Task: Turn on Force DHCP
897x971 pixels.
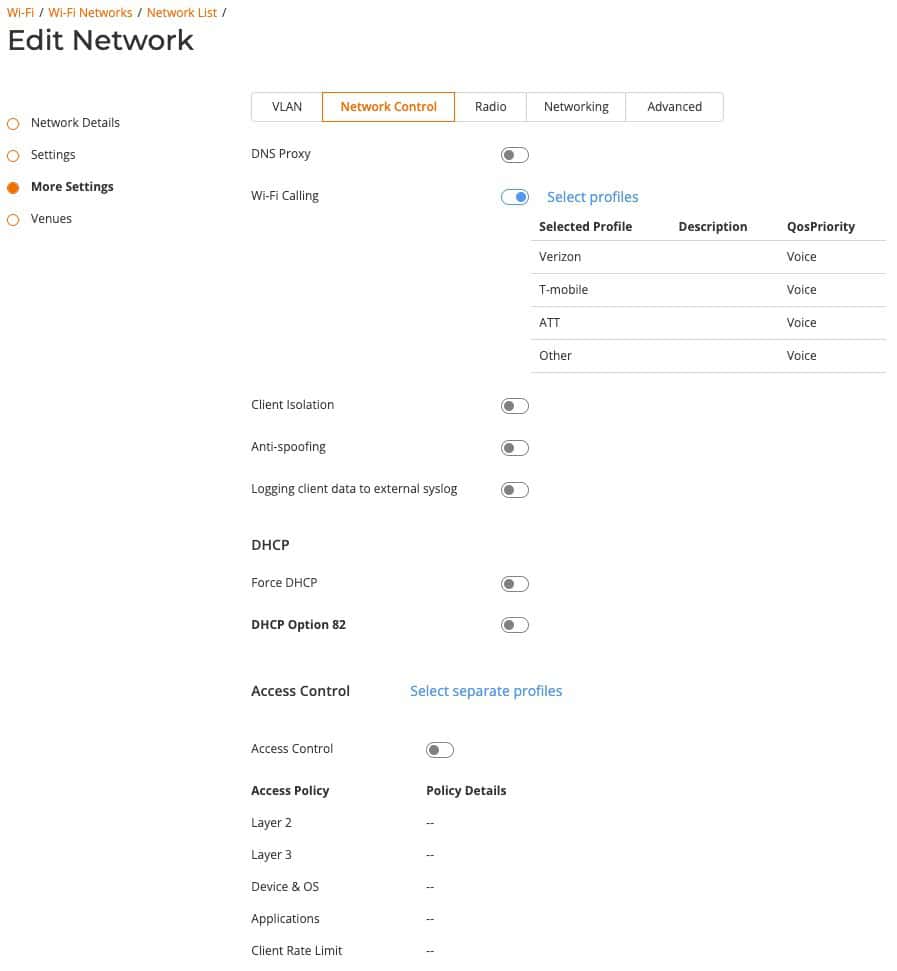Action: (x=514, y=583)
